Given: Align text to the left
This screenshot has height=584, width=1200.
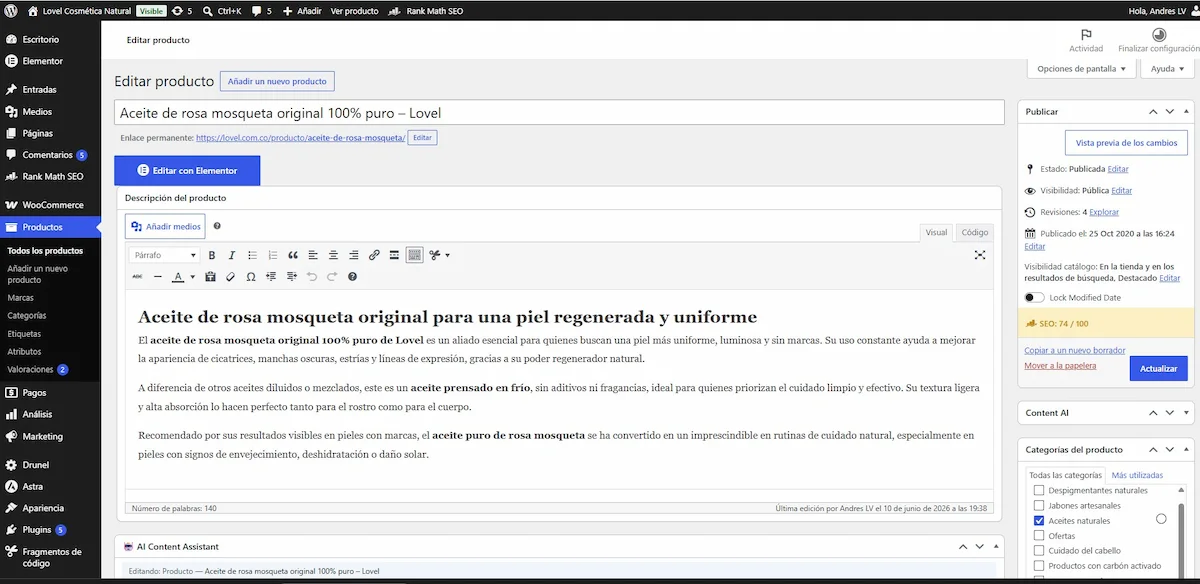Looking at the screenshot, I should [x=313, y=255].
